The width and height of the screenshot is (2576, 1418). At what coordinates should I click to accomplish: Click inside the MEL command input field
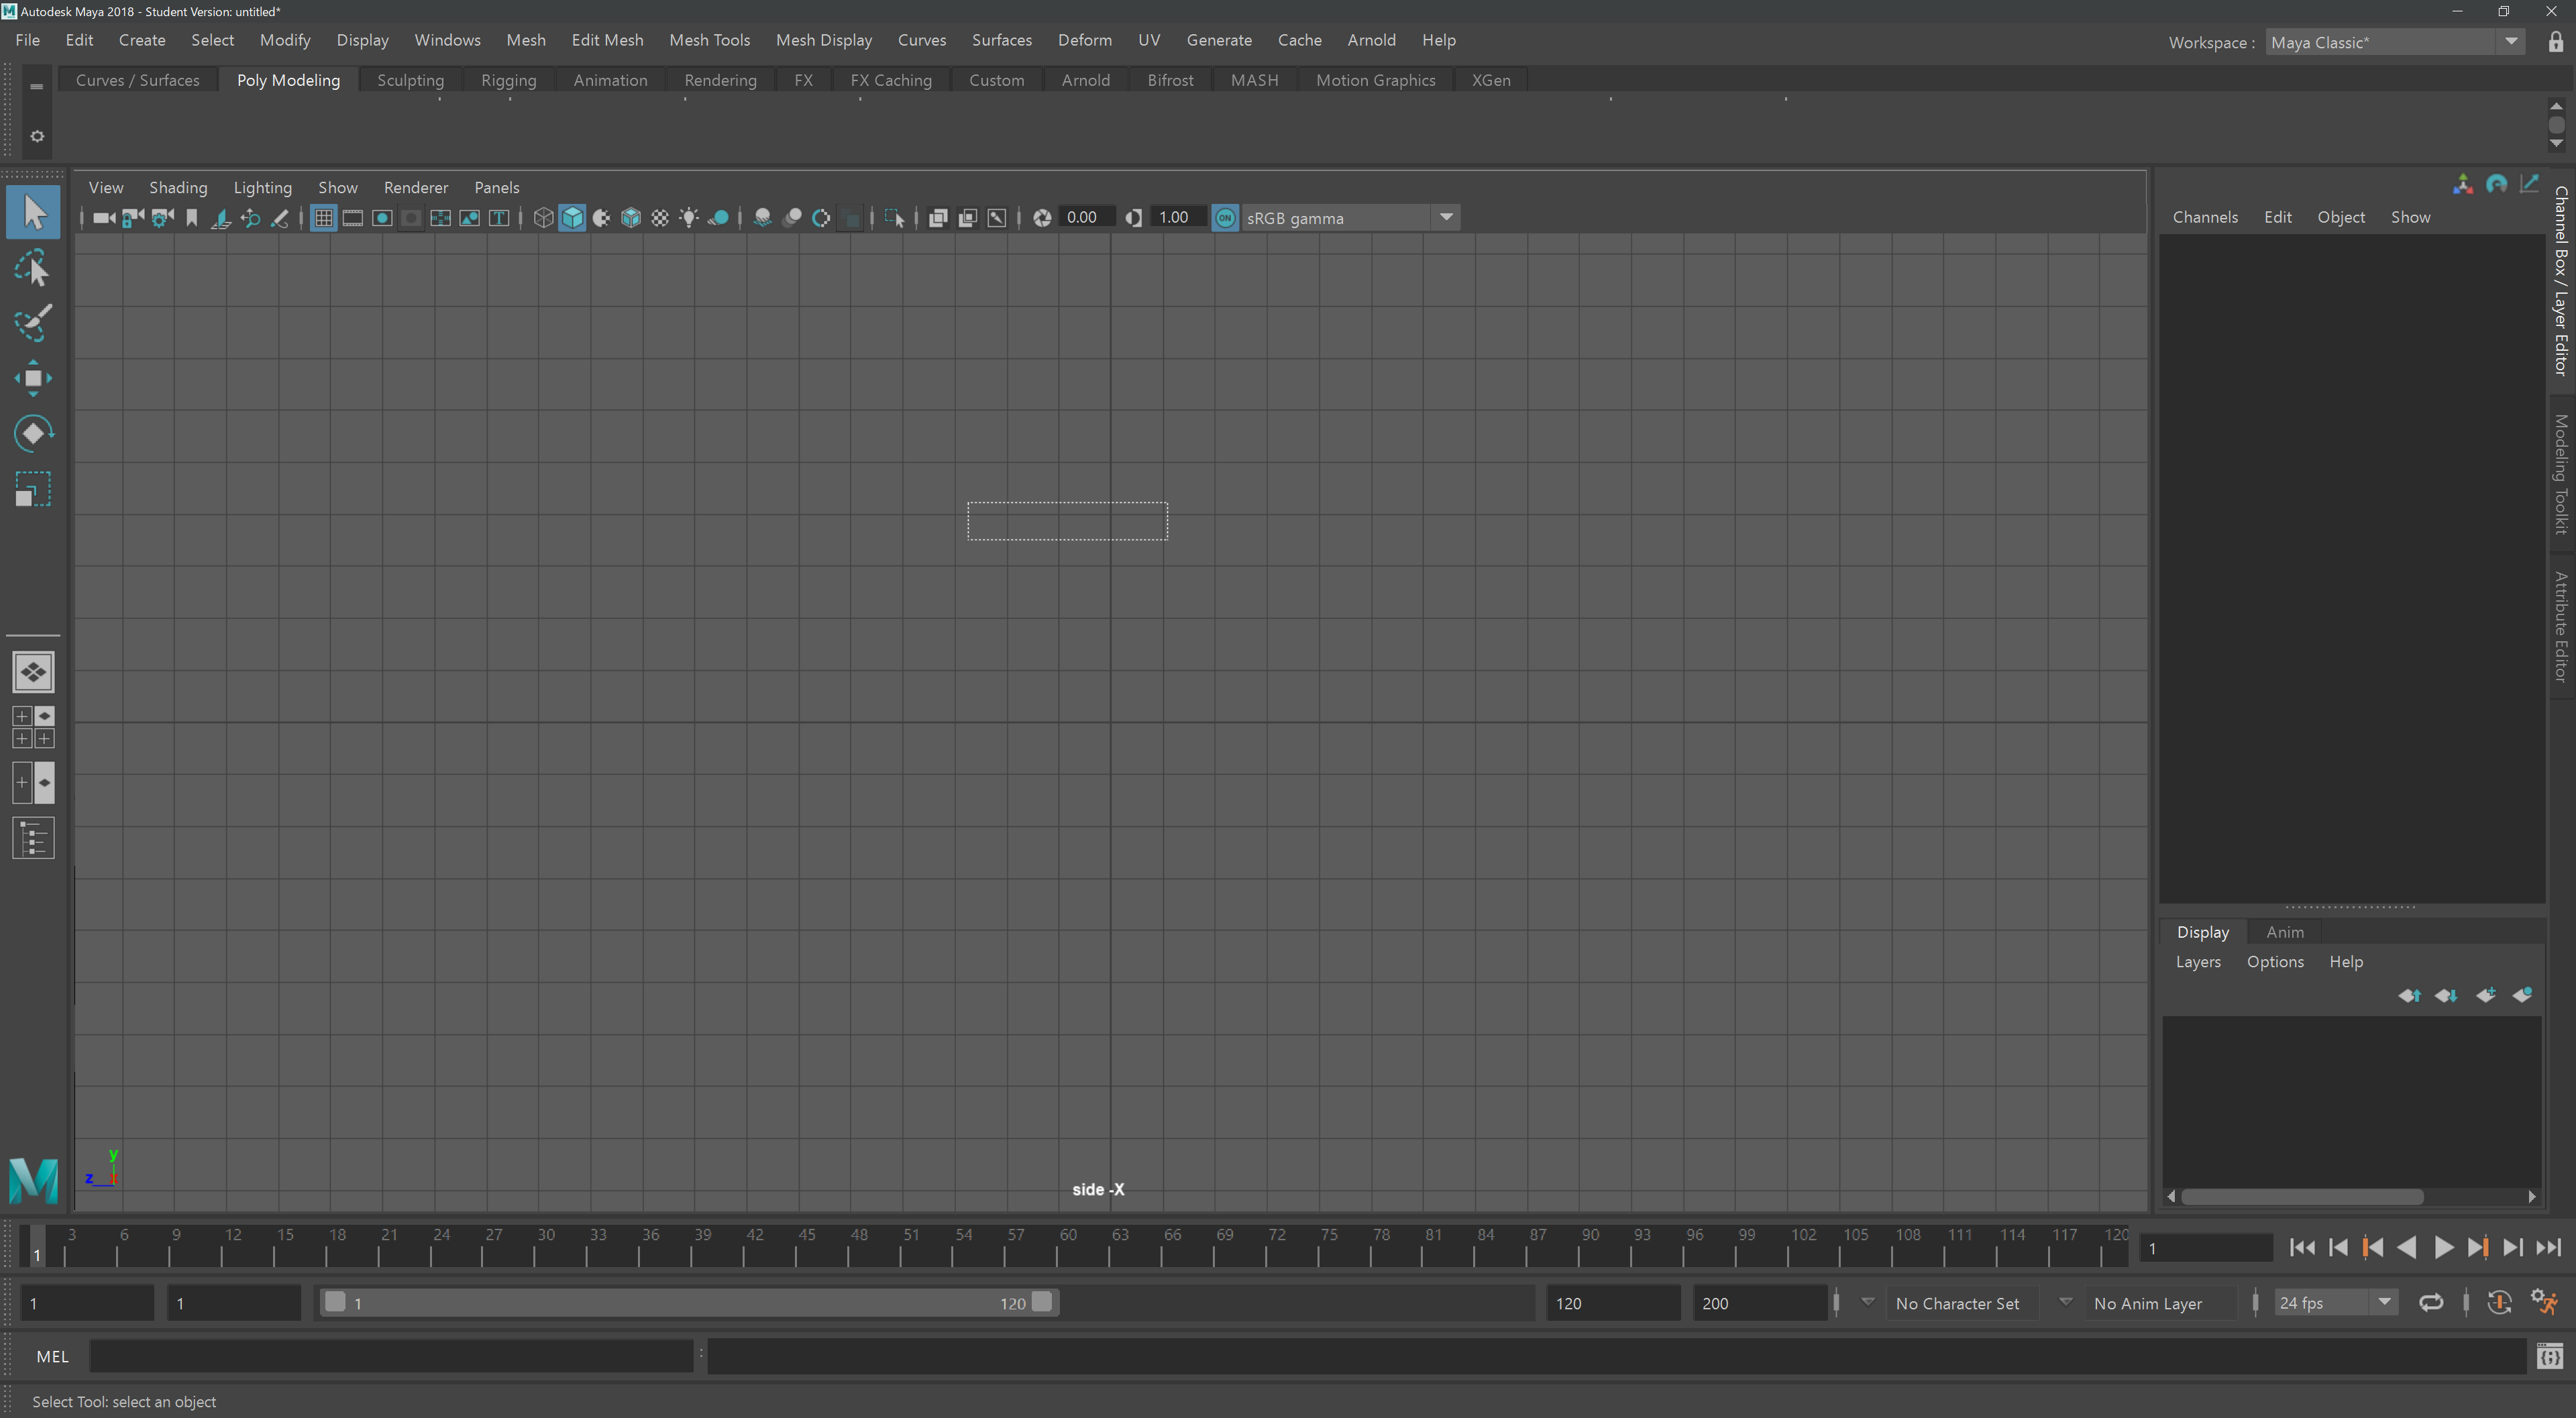pyautogui.click(x=390, y=1356)
